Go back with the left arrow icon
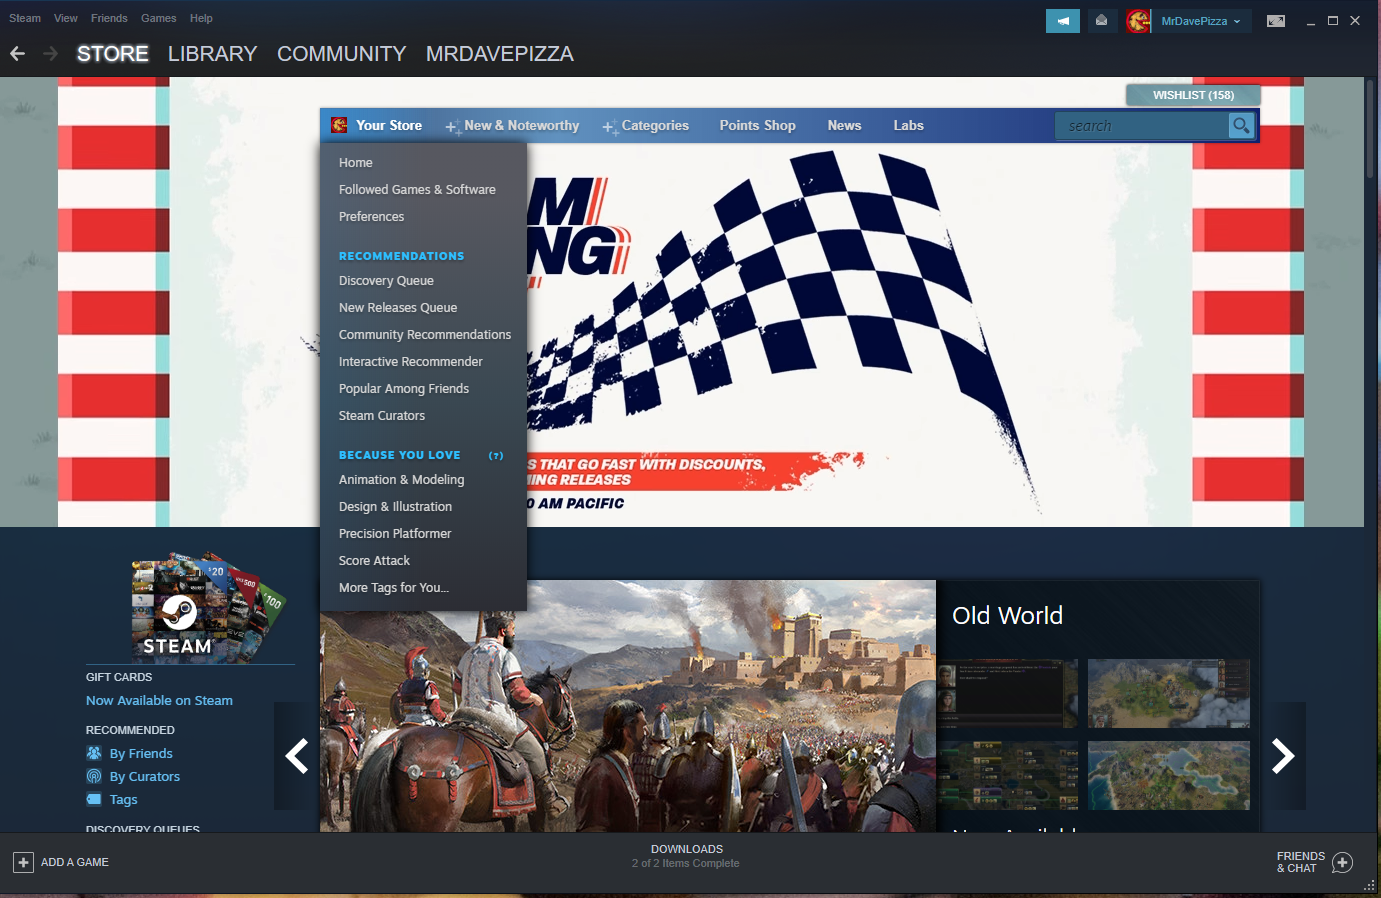 click(x=17, y=54)
